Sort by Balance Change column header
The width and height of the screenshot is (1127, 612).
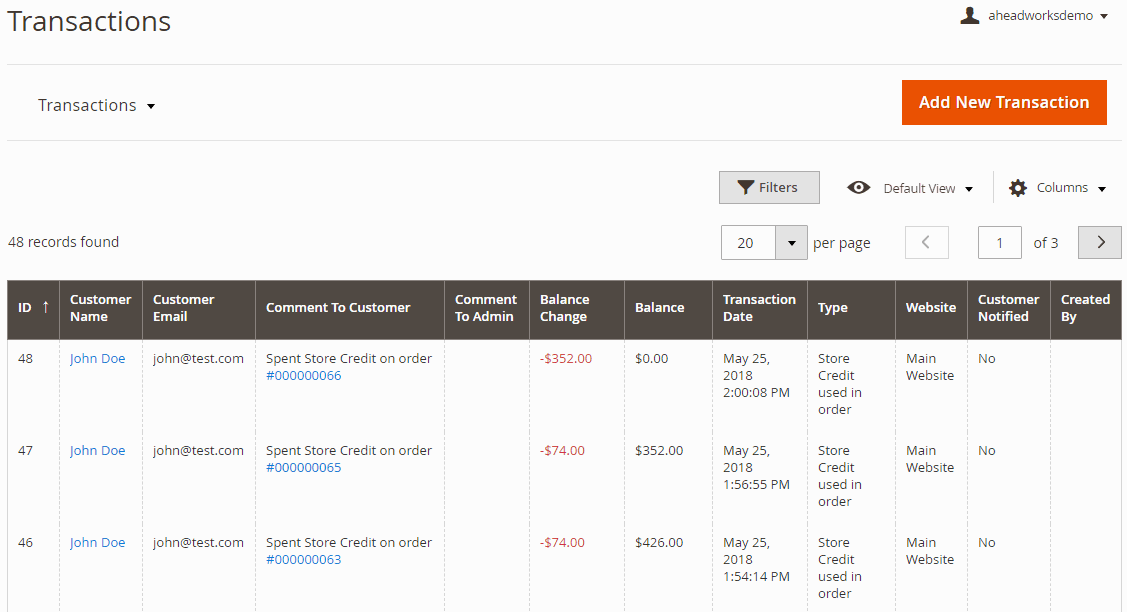click(576, 308)
